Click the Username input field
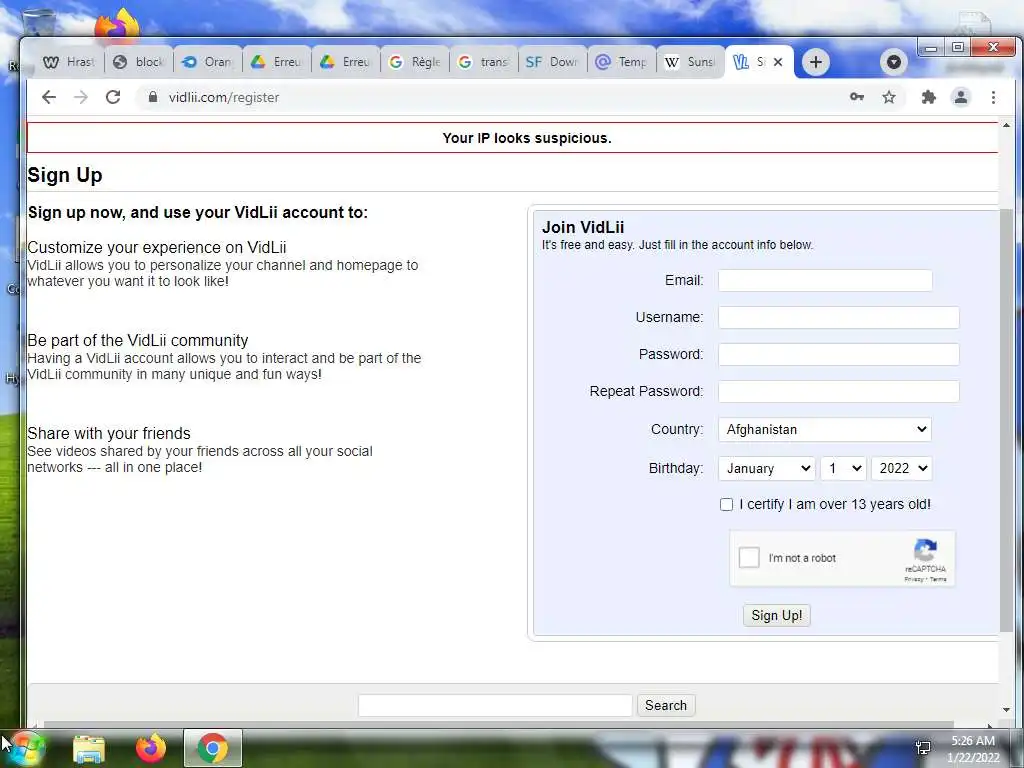This screenshot has height=768, width=1024. (x=839, y=317)
